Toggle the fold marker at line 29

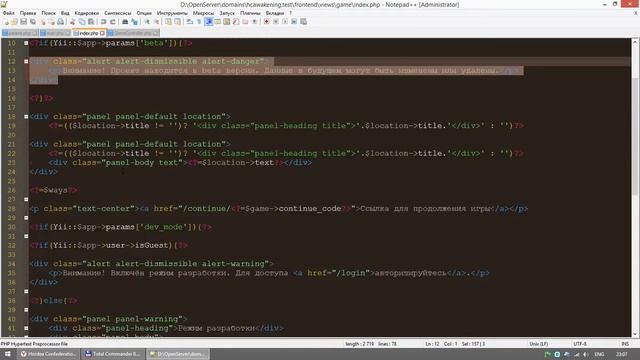click(x=26, y=218)
